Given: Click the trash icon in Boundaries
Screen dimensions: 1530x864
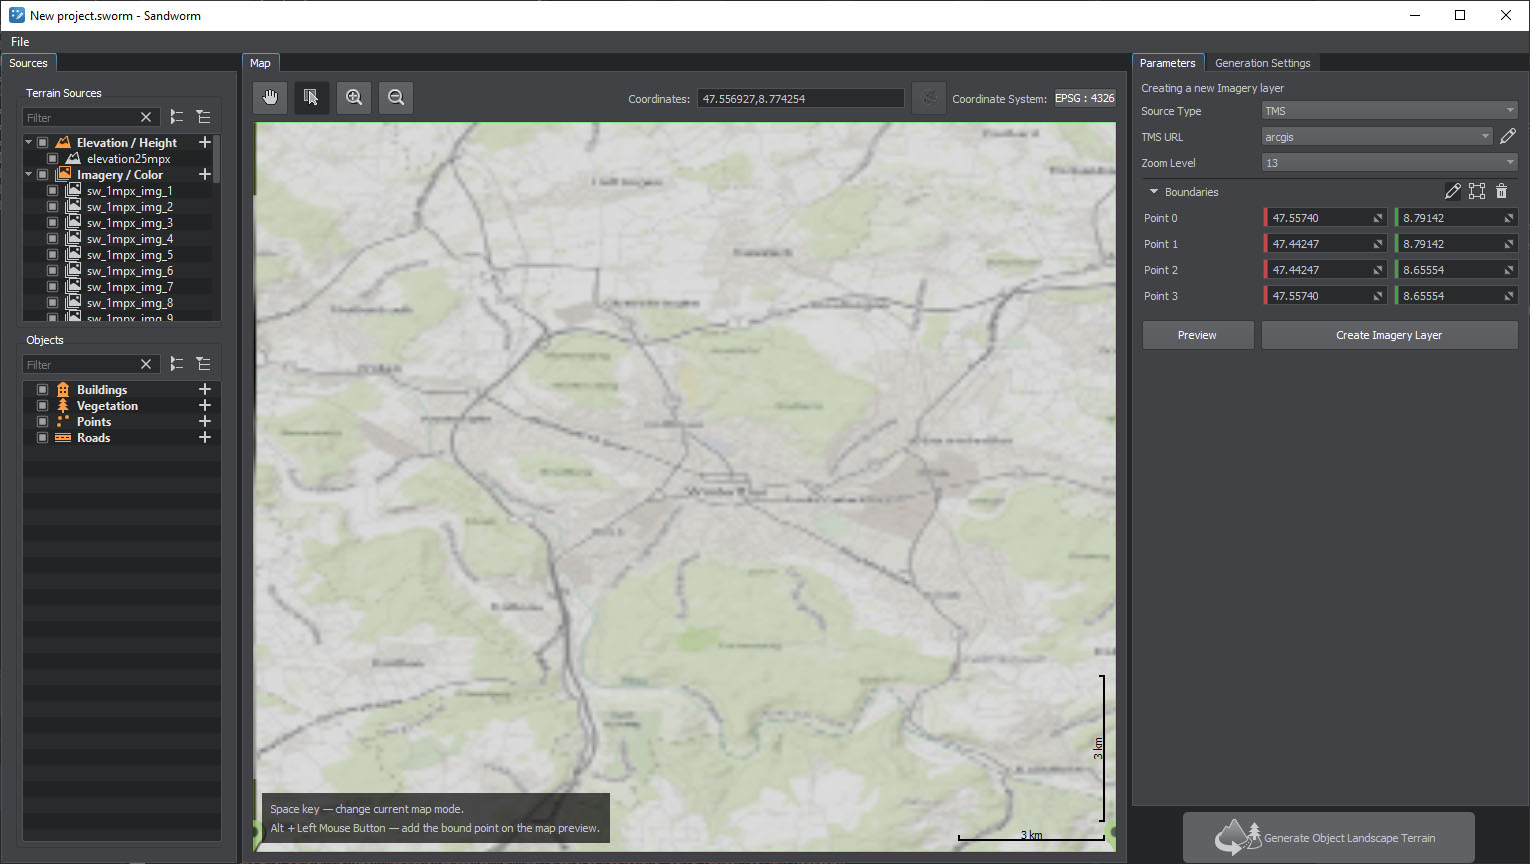Looking at the screenshot, I should pyautogui.click(x=1501, y=191).
